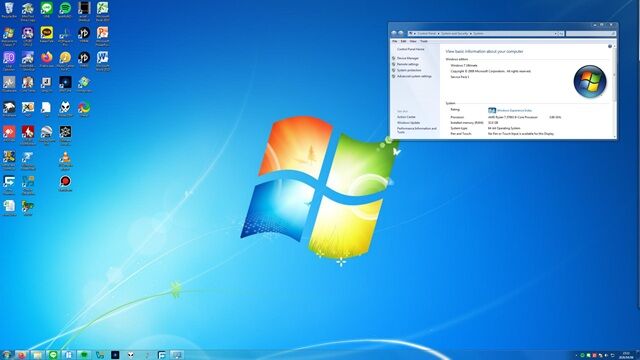Click the System control panel taskbar button

[x=178, y=355]
